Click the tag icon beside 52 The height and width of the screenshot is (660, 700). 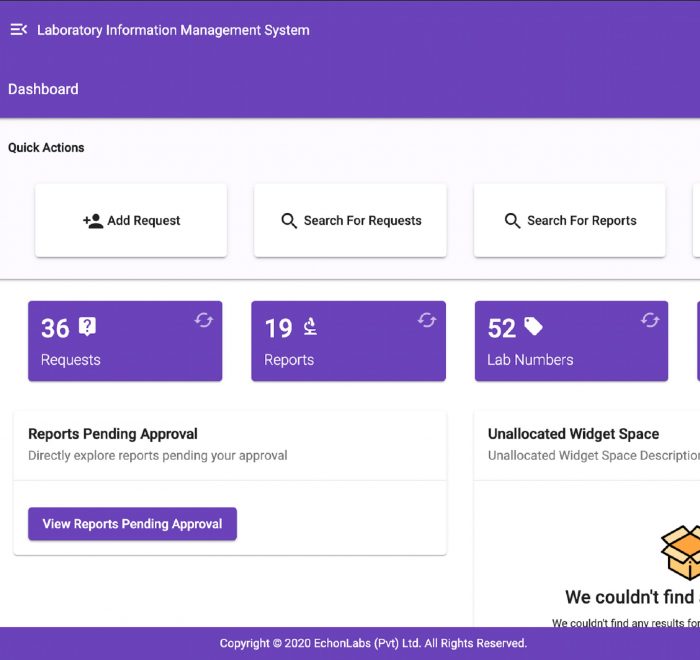[x=533, y=326]
